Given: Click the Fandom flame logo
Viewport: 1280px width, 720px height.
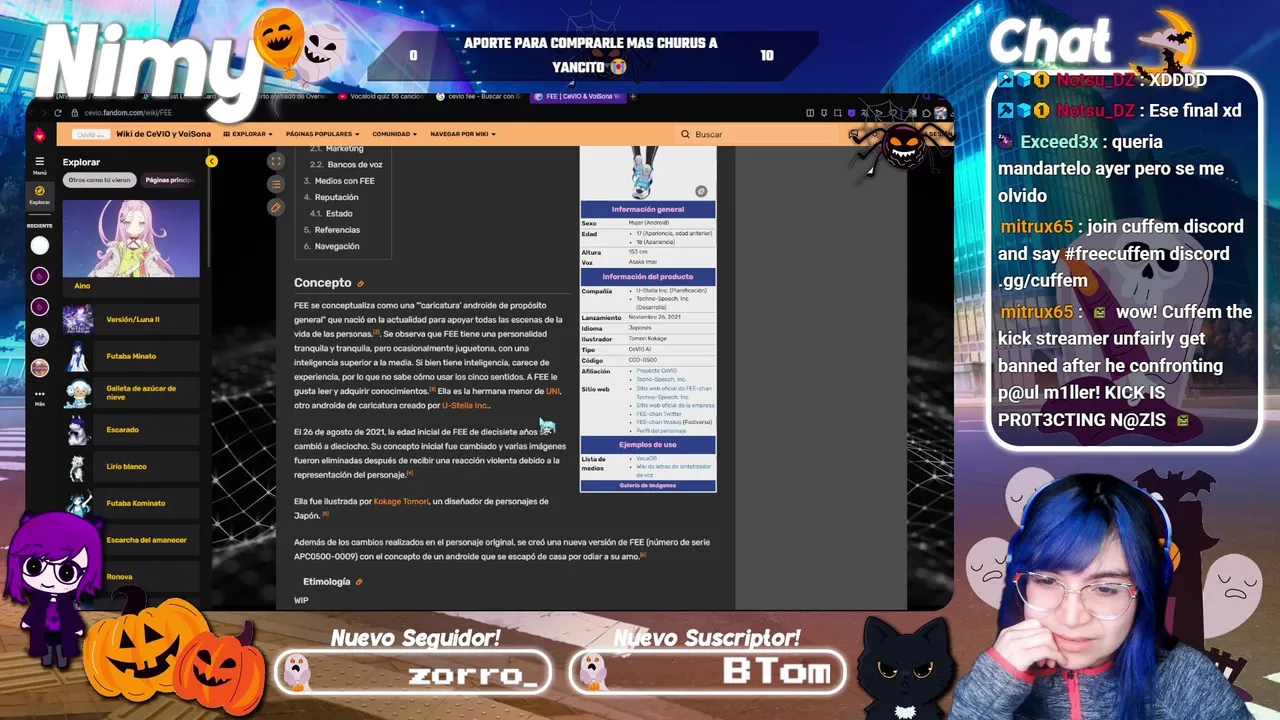Looking at the screenshot, I should point(40,134).
